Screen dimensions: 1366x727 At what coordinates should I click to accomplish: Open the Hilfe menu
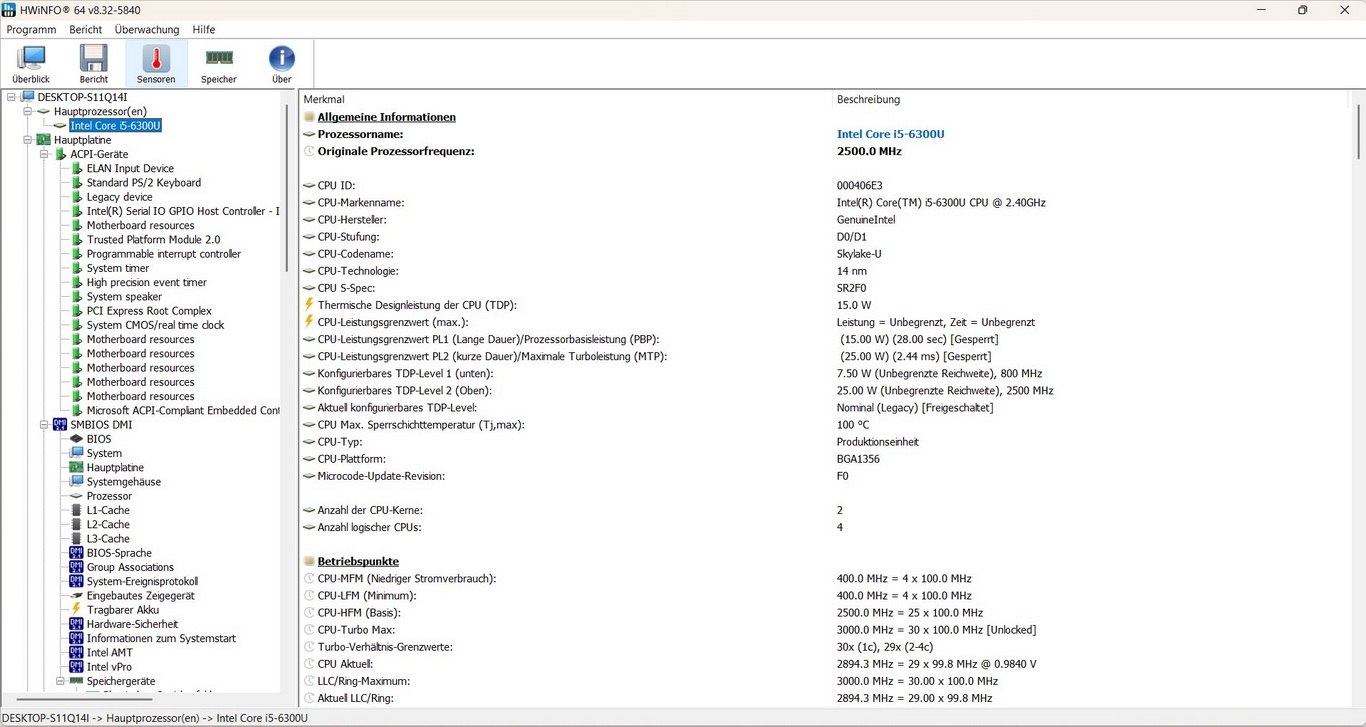[x=204, y=30]
